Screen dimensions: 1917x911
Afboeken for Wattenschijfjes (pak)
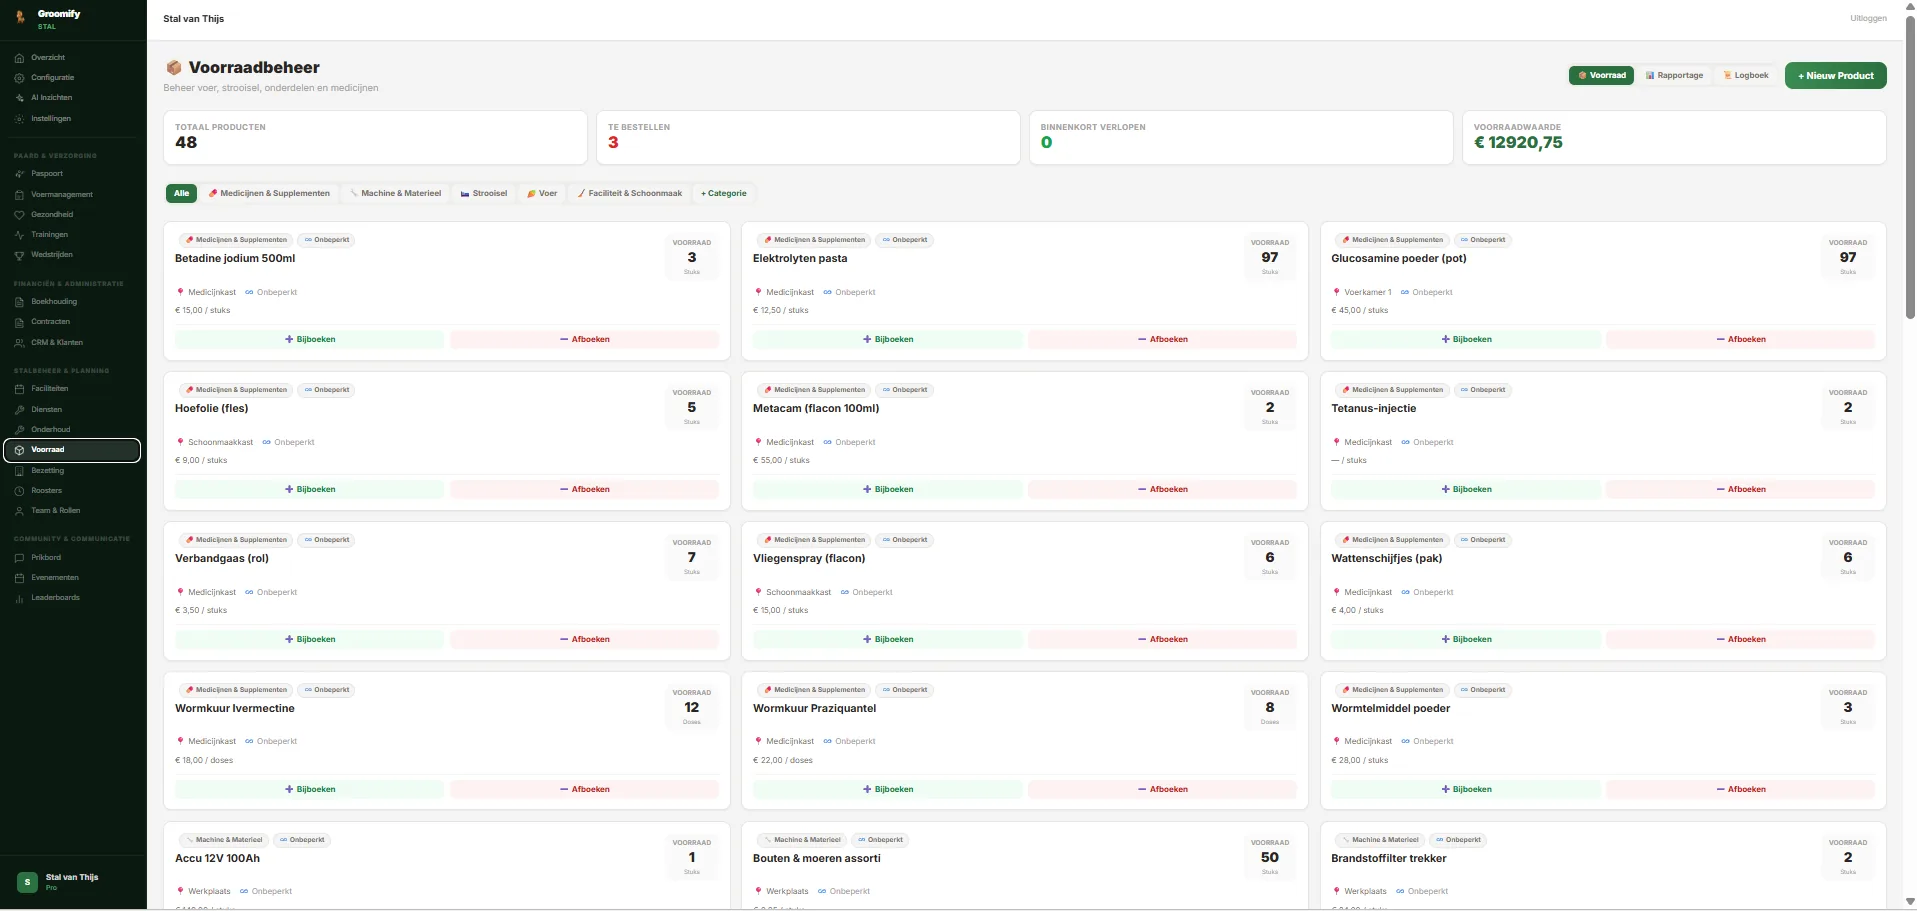[1740, 639]
